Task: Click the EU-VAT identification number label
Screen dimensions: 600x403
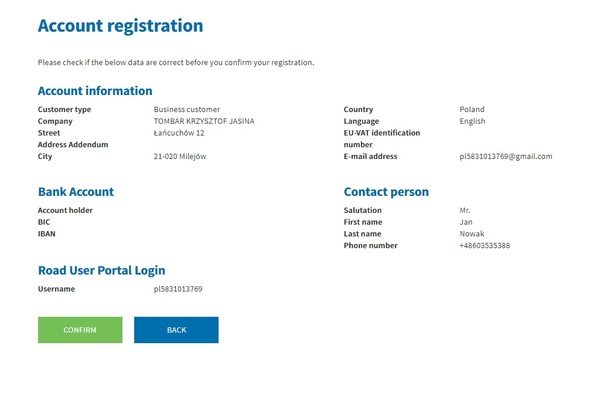Action: point(381,138)
